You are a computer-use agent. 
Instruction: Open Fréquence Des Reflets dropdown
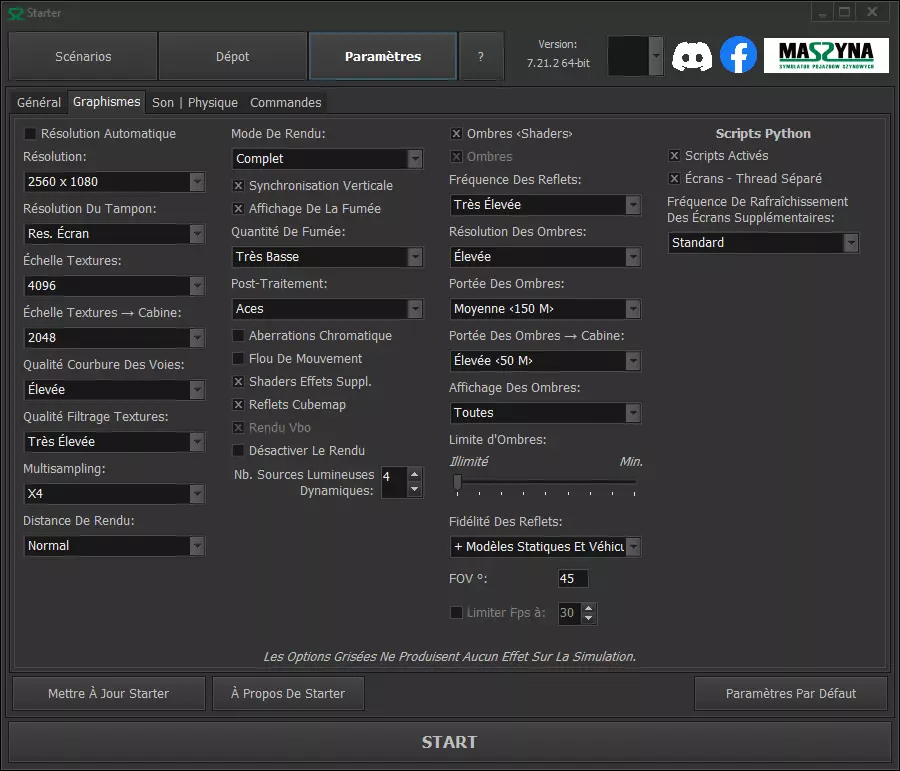545,205
